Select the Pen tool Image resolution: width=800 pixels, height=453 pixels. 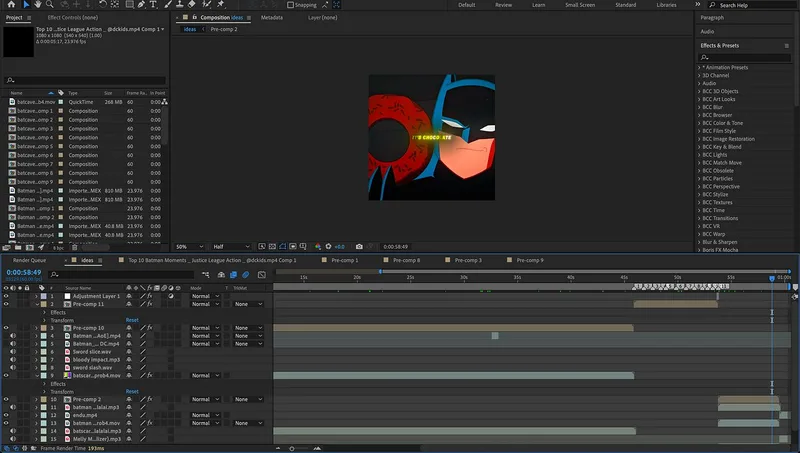click(x=141, y=5)
